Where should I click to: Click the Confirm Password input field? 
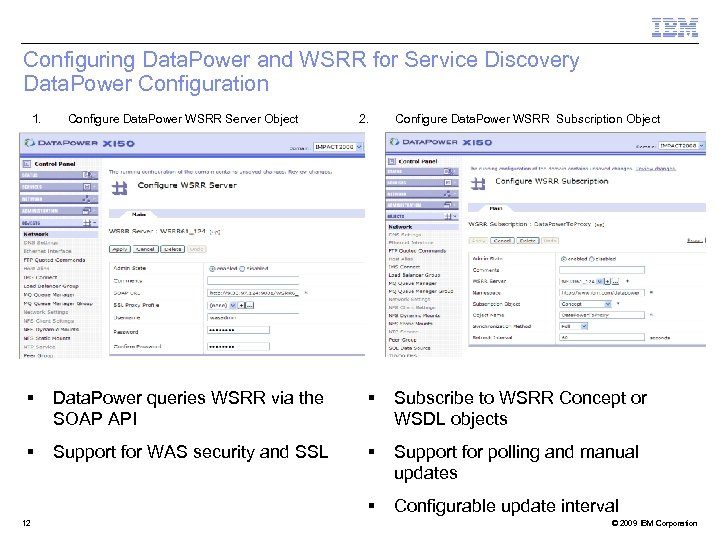click(238, 347)
